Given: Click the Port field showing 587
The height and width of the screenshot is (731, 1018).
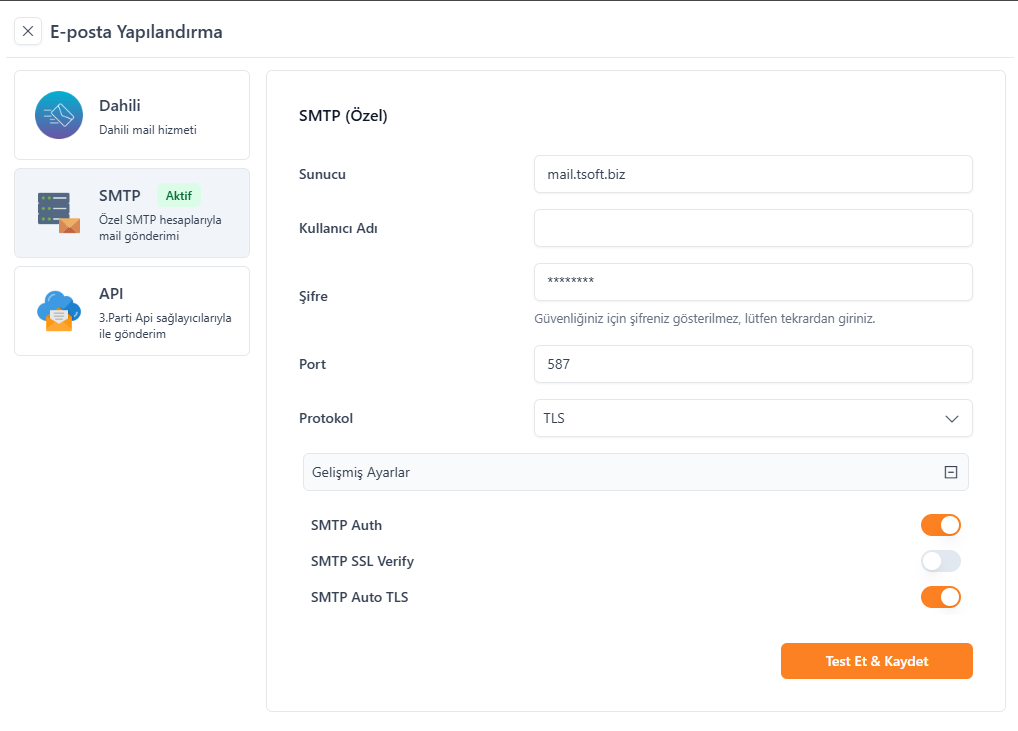Looking at the screenshot, I should coord(752,364).
